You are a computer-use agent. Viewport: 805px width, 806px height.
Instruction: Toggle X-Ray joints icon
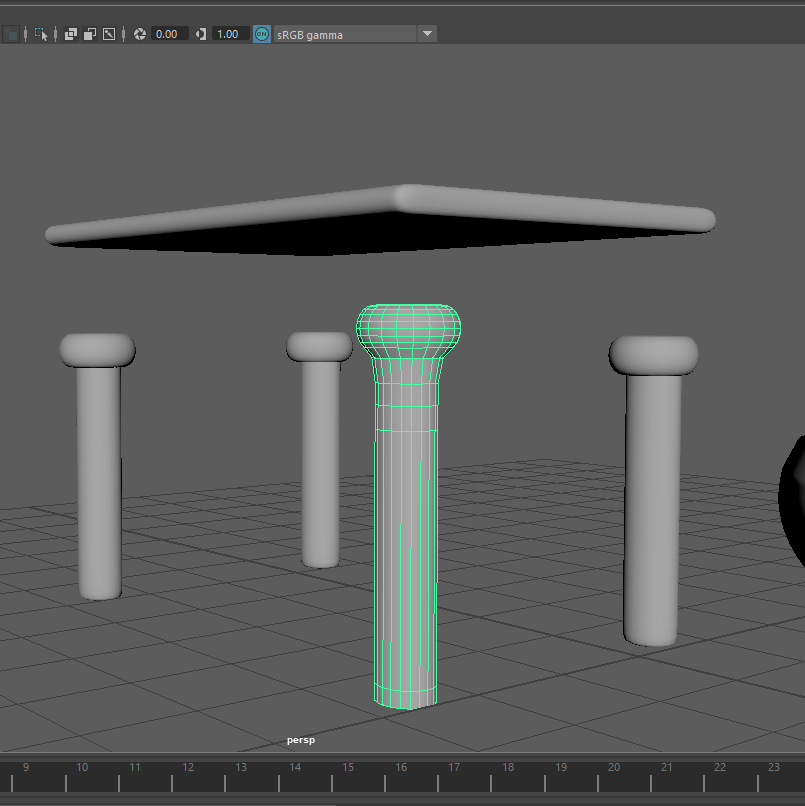109,34
